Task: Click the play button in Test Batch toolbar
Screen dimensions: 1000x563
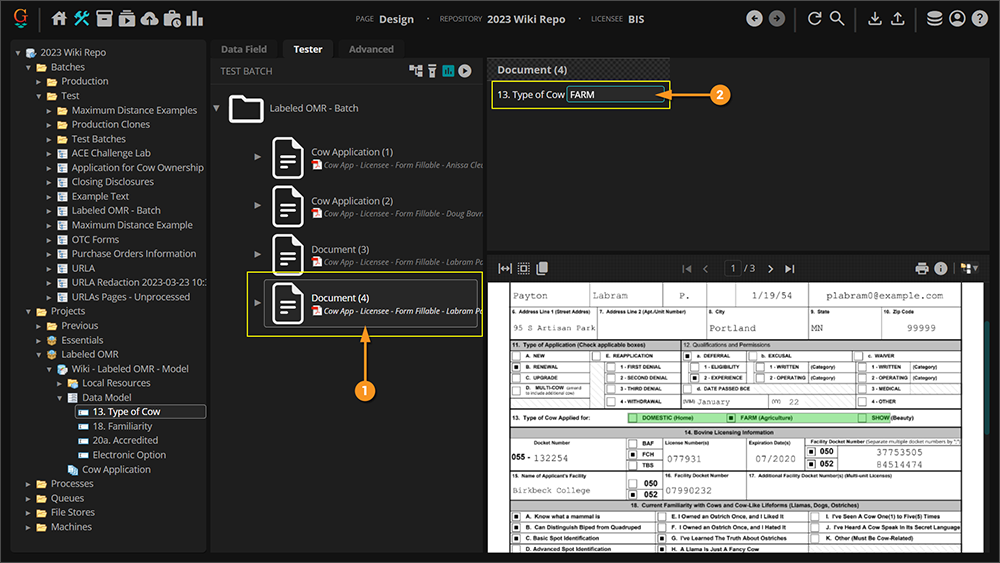Action: pyautogui.click(x=465, y=71)
